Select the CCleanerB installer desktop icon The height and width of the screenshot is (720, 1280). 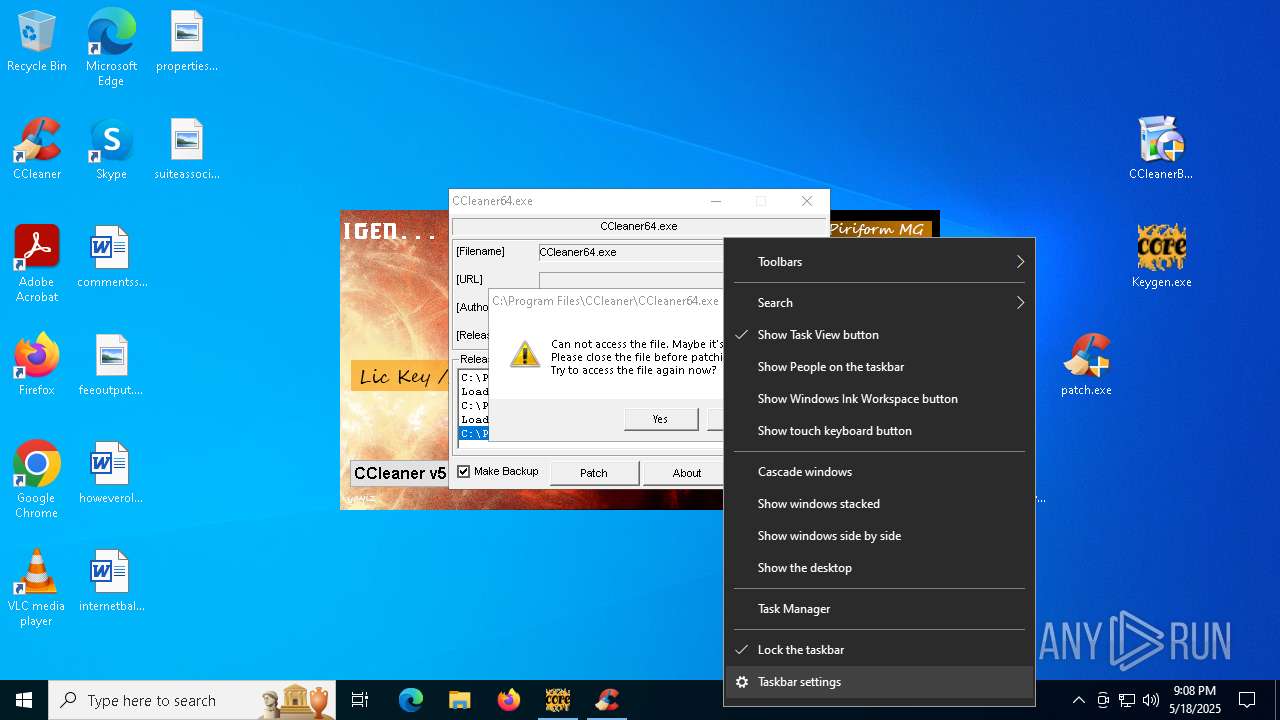[1161, 149]
